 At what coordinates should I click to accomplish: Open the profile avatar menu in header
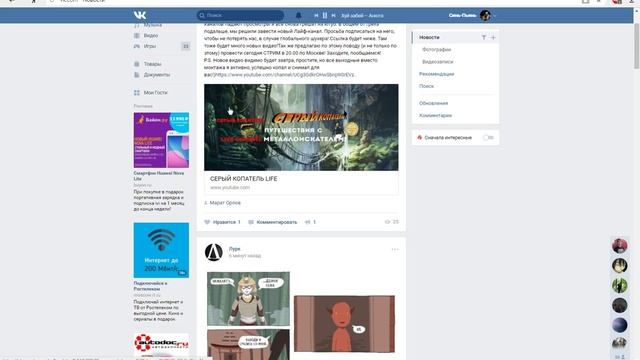click(485, 16)
